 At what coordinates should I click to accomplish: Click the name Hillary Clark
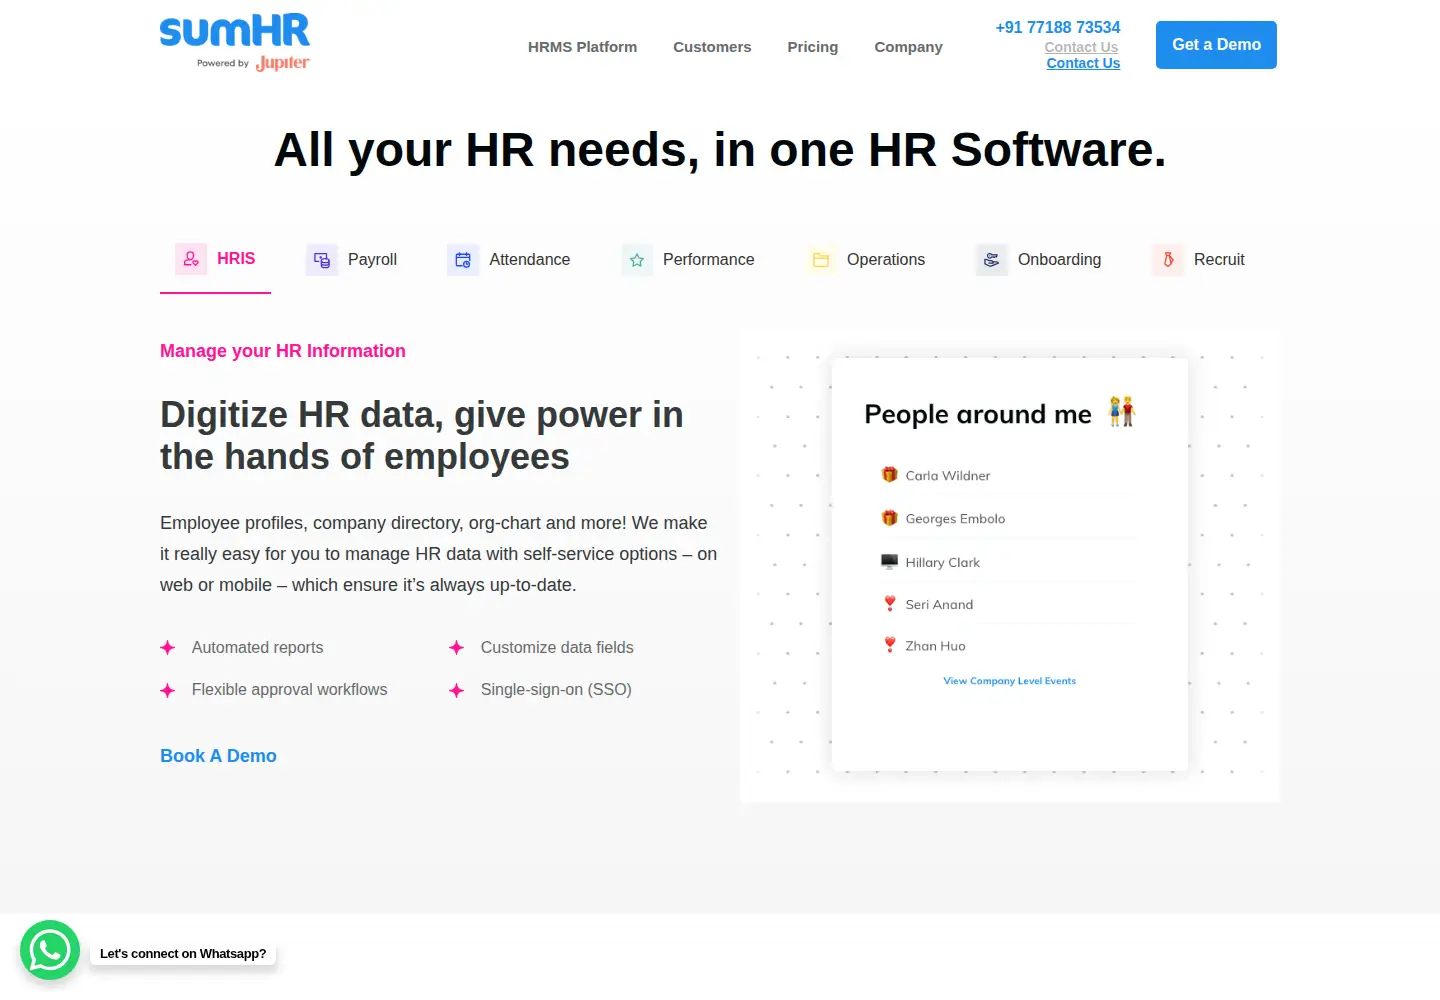pyautogui.click(x=942, y=563)
